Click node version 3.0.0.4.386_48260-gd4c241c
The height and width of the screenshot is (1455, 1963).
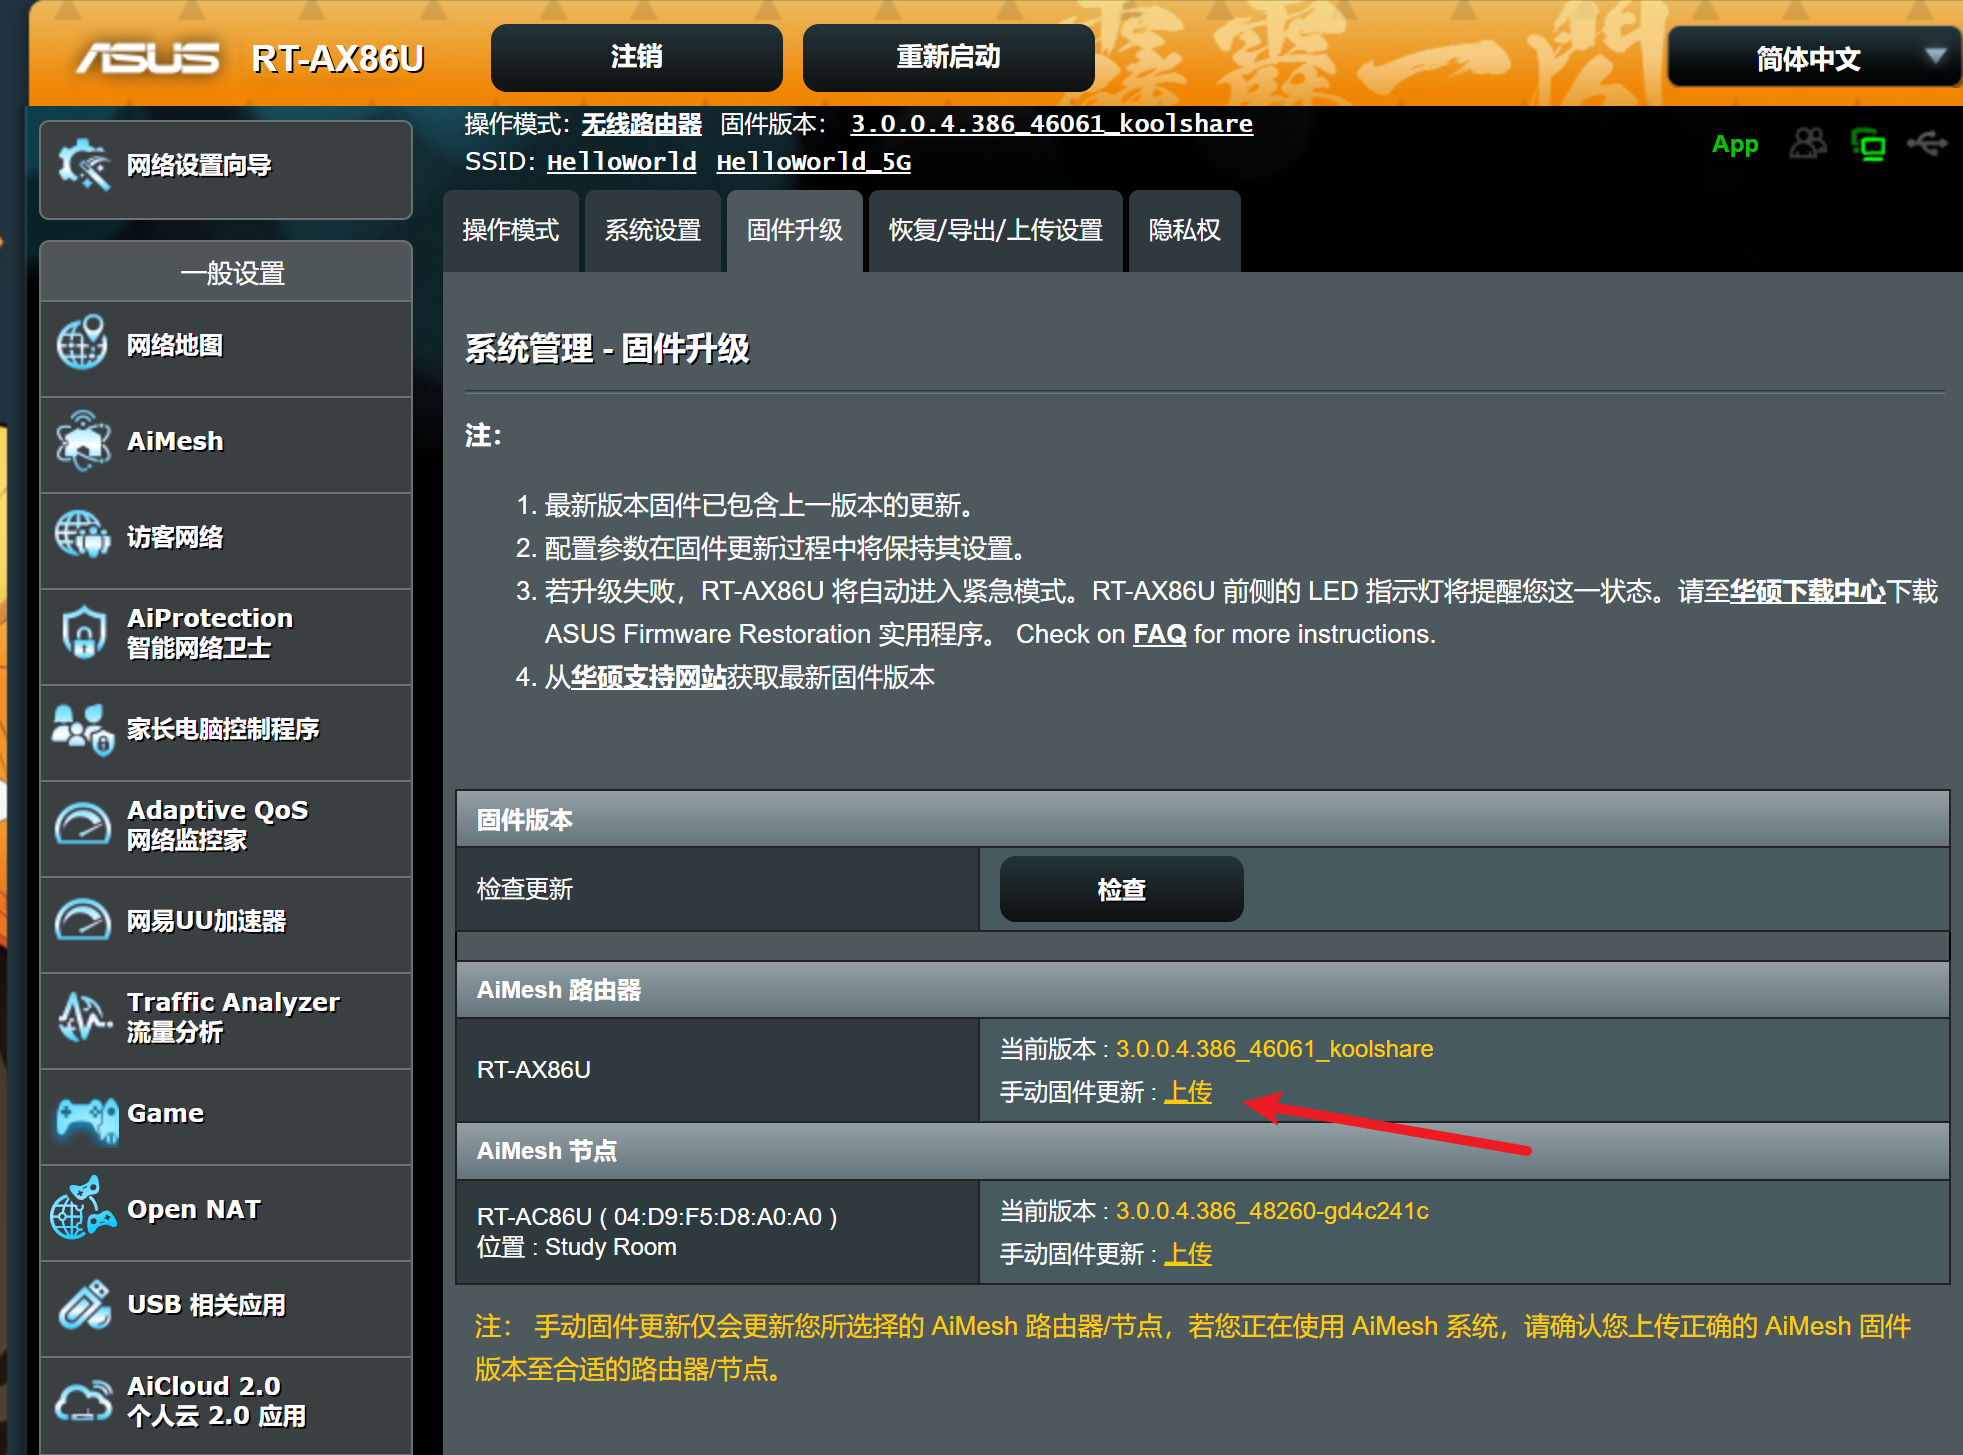click(x=1272, y=1211)
